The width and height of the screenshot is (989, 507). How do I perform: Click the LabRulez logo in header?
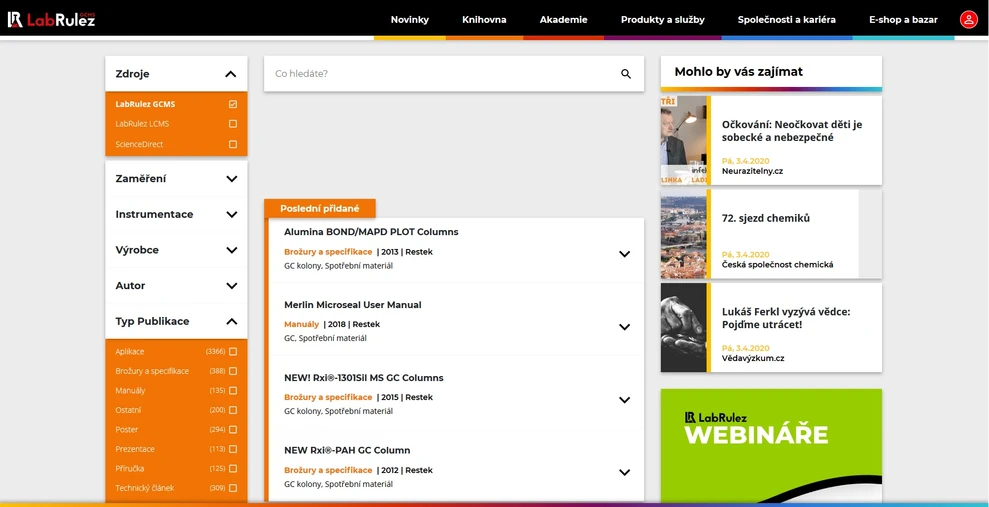pos(51,19)
